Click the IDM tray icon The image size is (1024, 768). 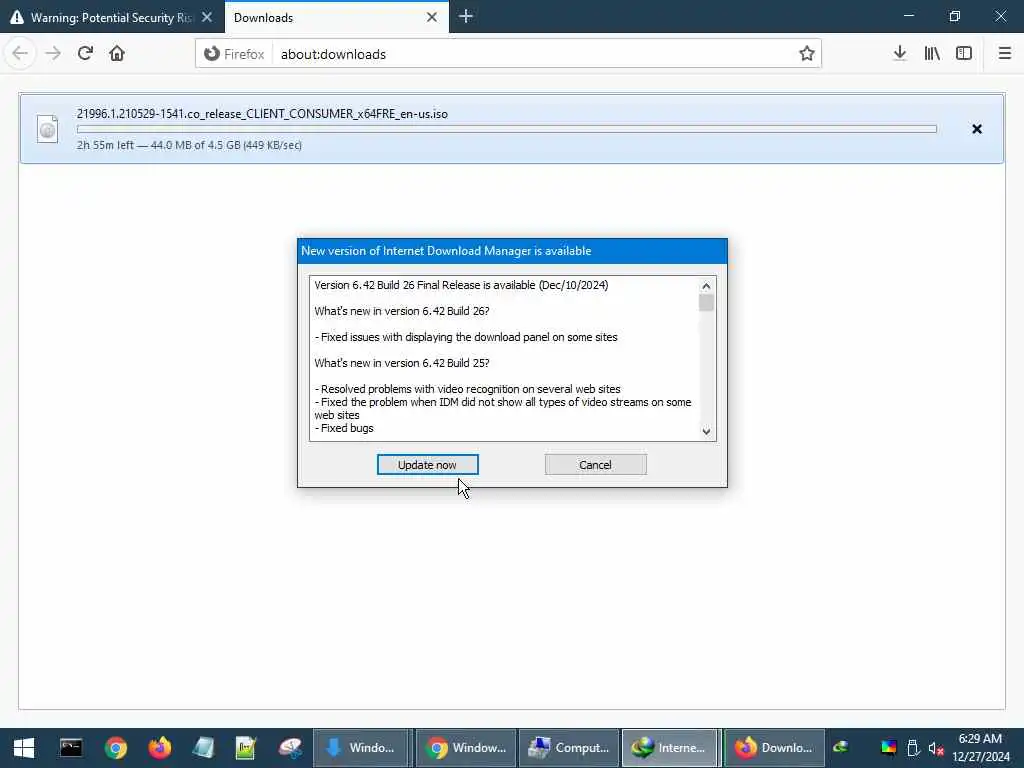point(840,747)
